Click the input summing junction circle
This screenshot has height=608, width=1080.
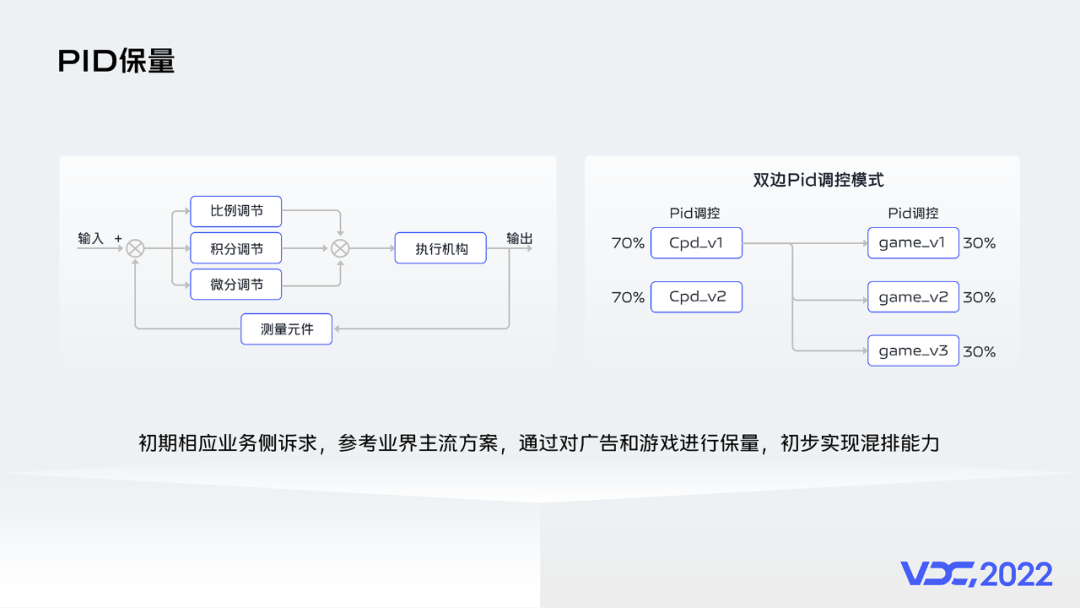(x=135, y=248)
